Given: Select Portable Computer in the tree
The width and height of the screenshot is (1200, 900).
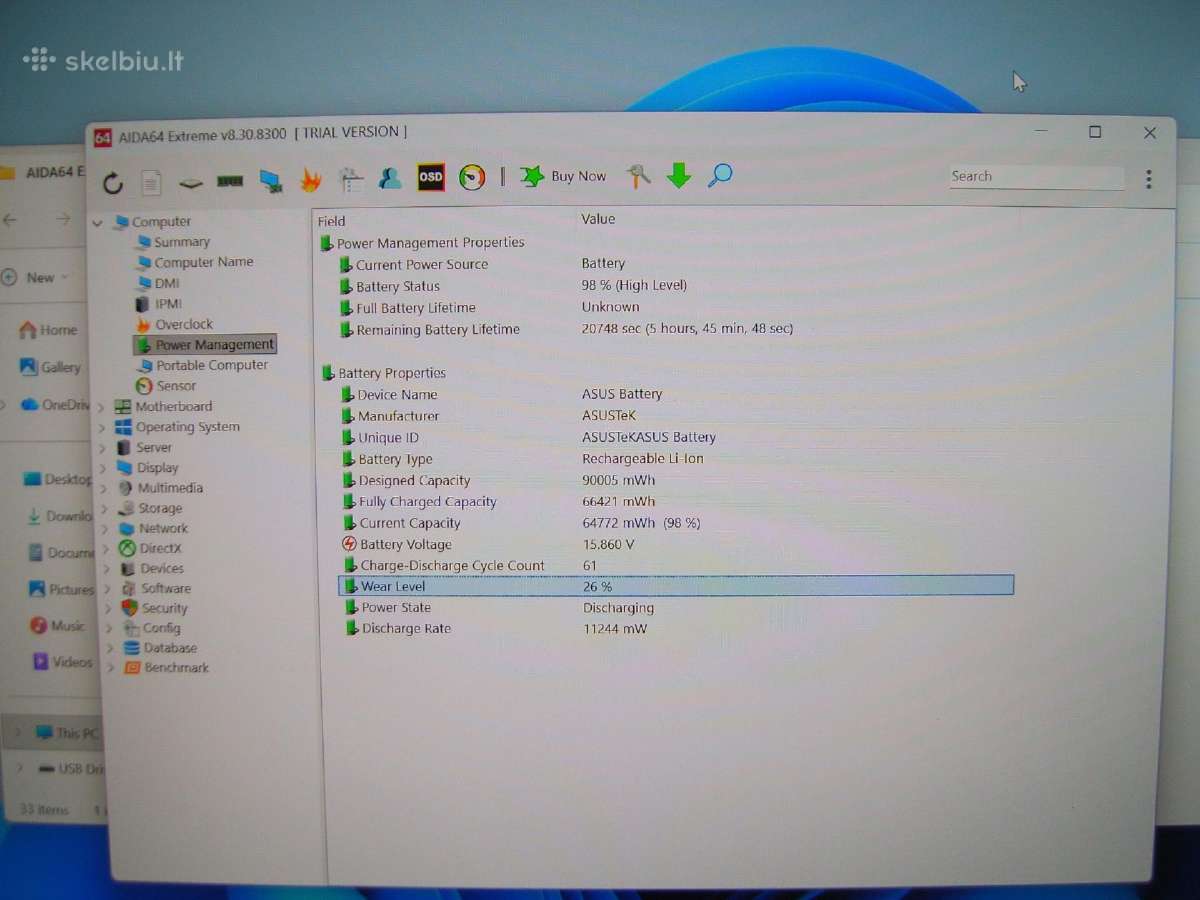Looking at the screenshot, I should point(212,365).
